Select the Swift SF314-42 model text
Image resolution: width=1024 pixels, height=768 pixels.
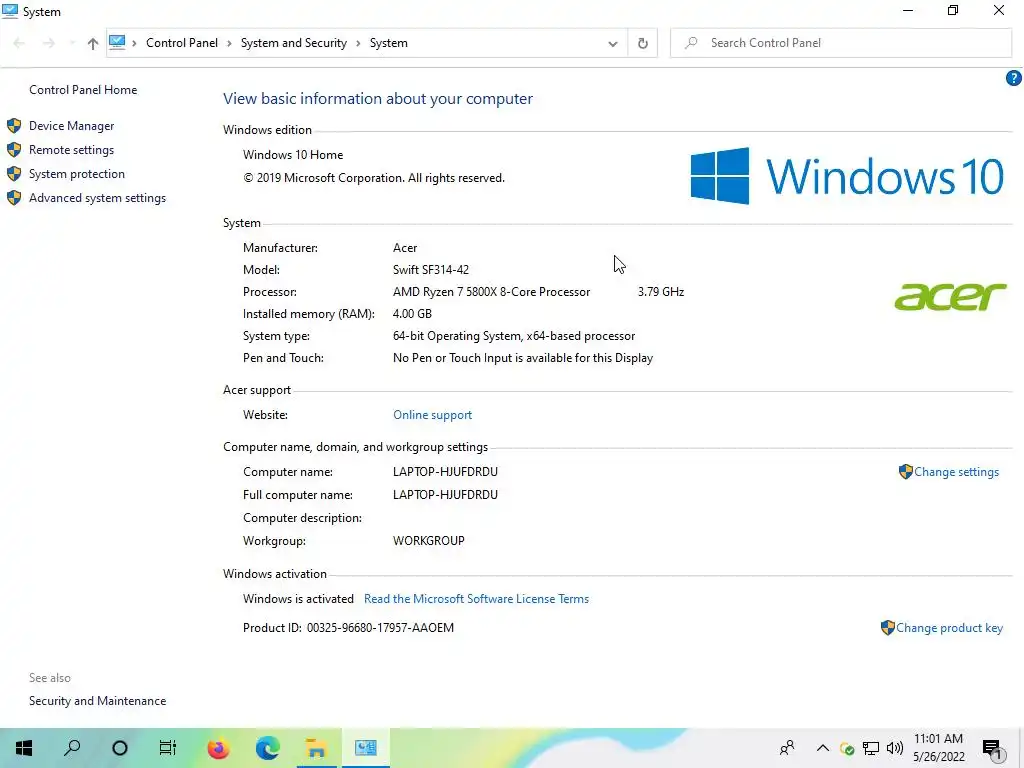coord(430,270)
